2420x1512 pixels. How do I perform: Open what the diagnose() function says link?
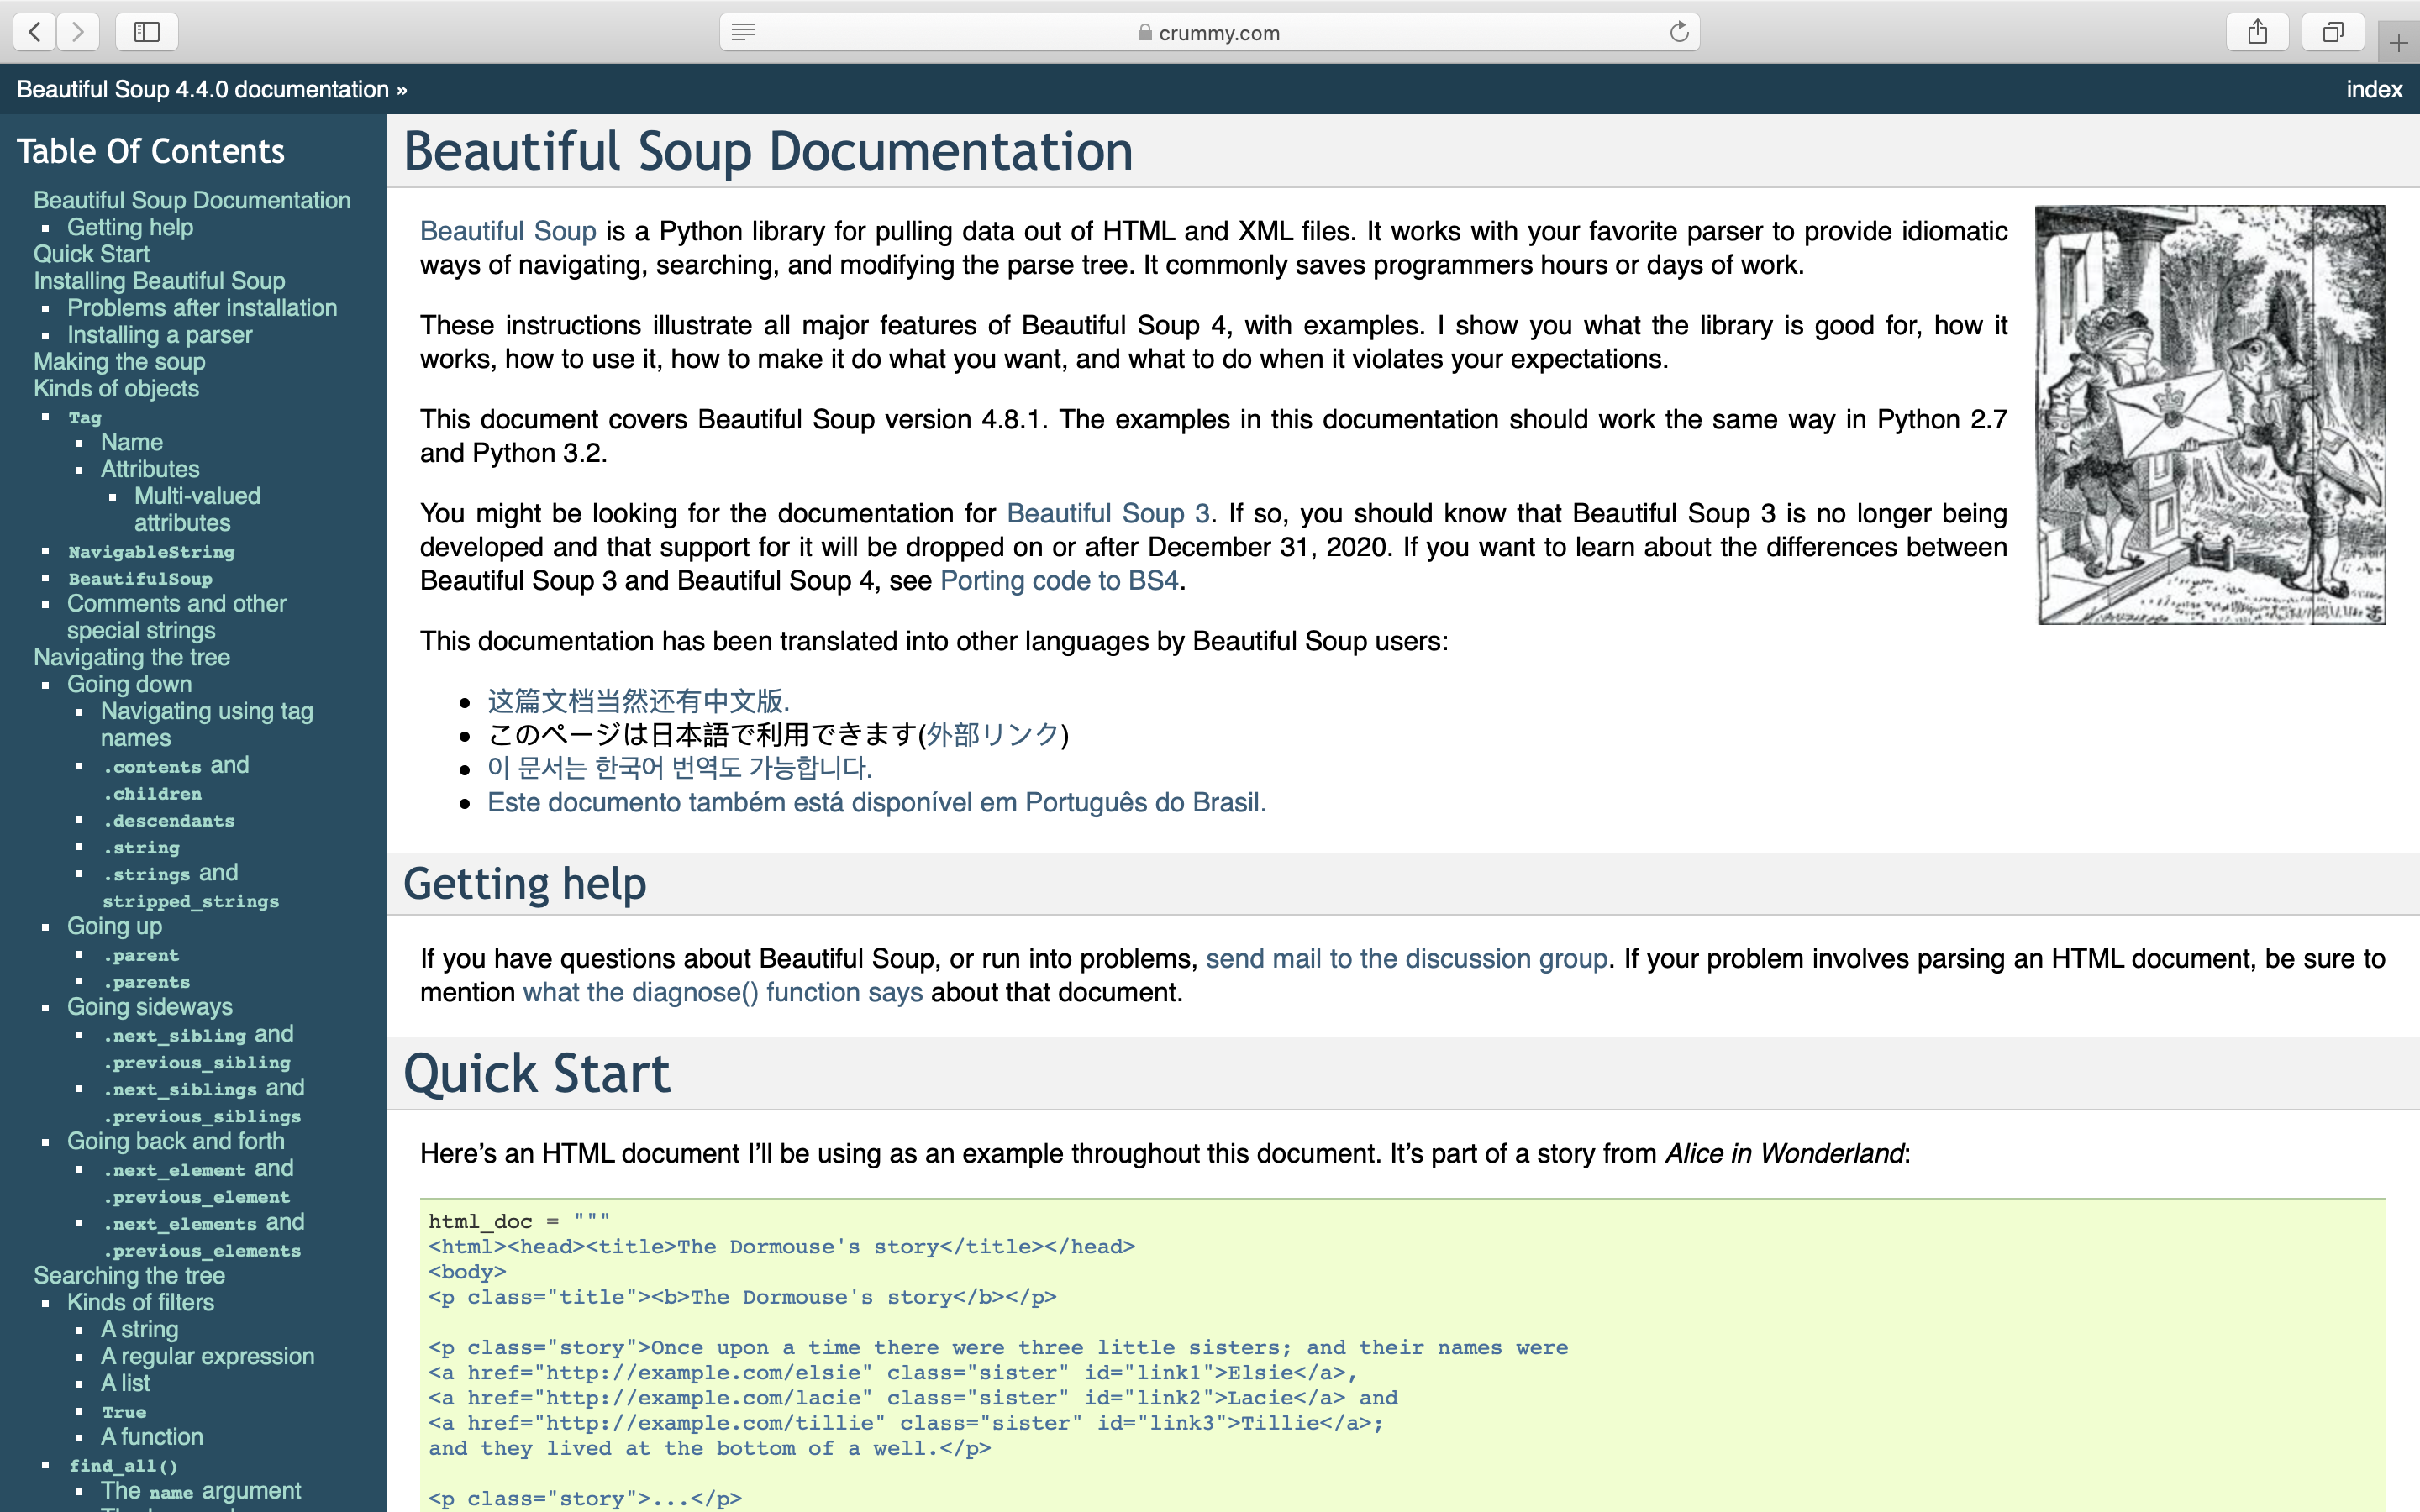pos(722,992)
